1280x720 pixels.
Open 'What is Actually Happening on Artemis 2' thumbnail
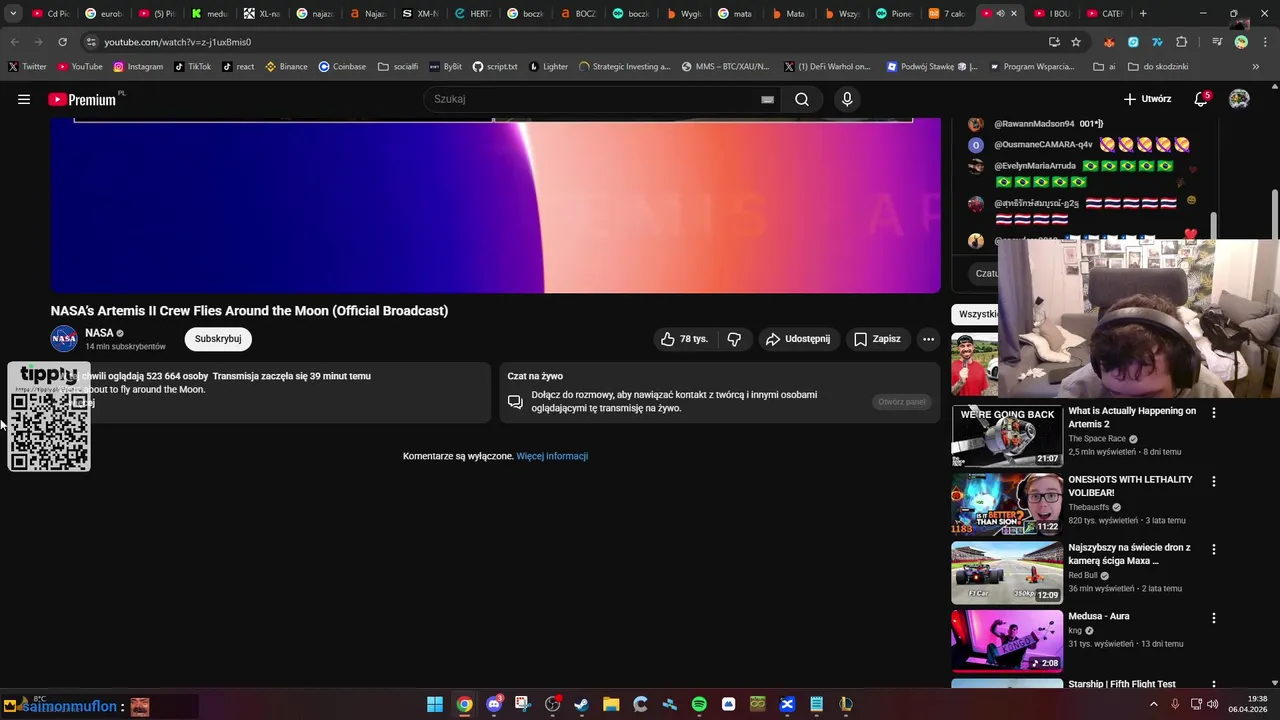pyautogui.click(x=1007, y=436)
